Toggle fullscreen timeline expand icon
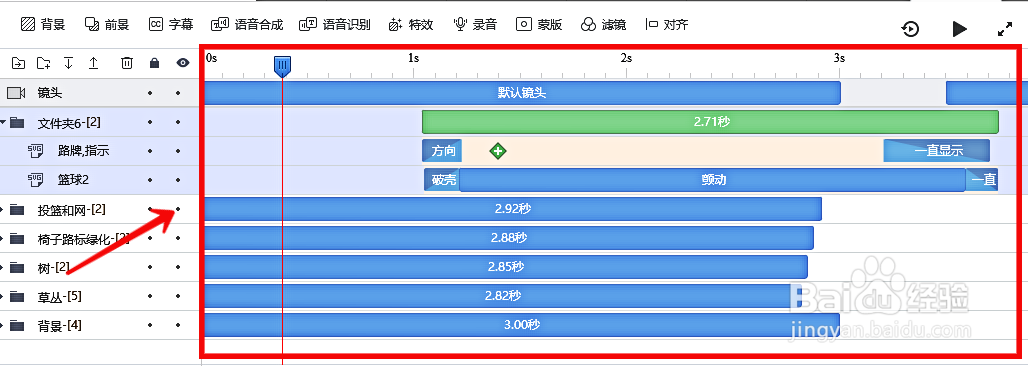Image resolution: width=1028 pixels, height=366 pixels. pyautogui.click(x=1004, y=29)
